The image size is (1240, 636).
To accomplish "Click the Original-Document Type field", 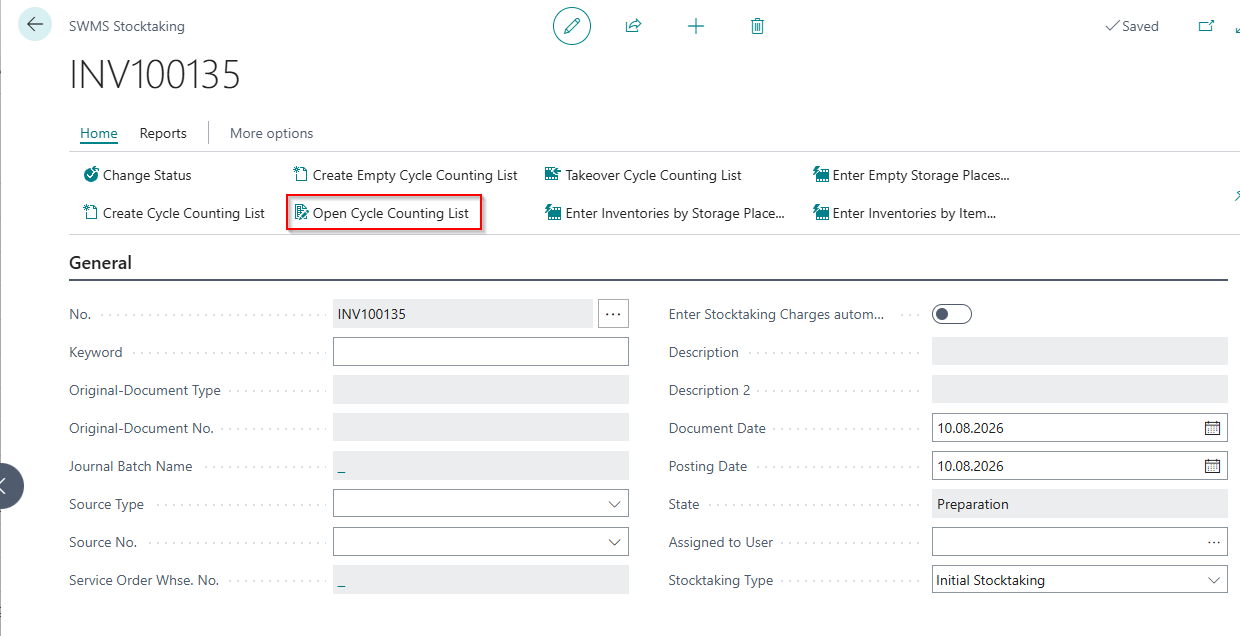I will 481,390.
